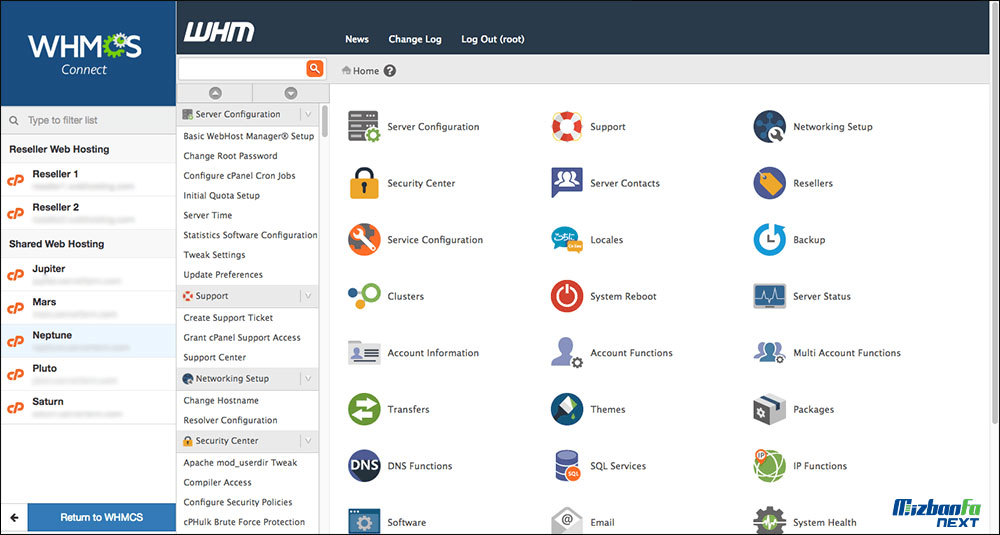Open the SQL Services database icon
The image size is (1000, 535).
[567, 466]
